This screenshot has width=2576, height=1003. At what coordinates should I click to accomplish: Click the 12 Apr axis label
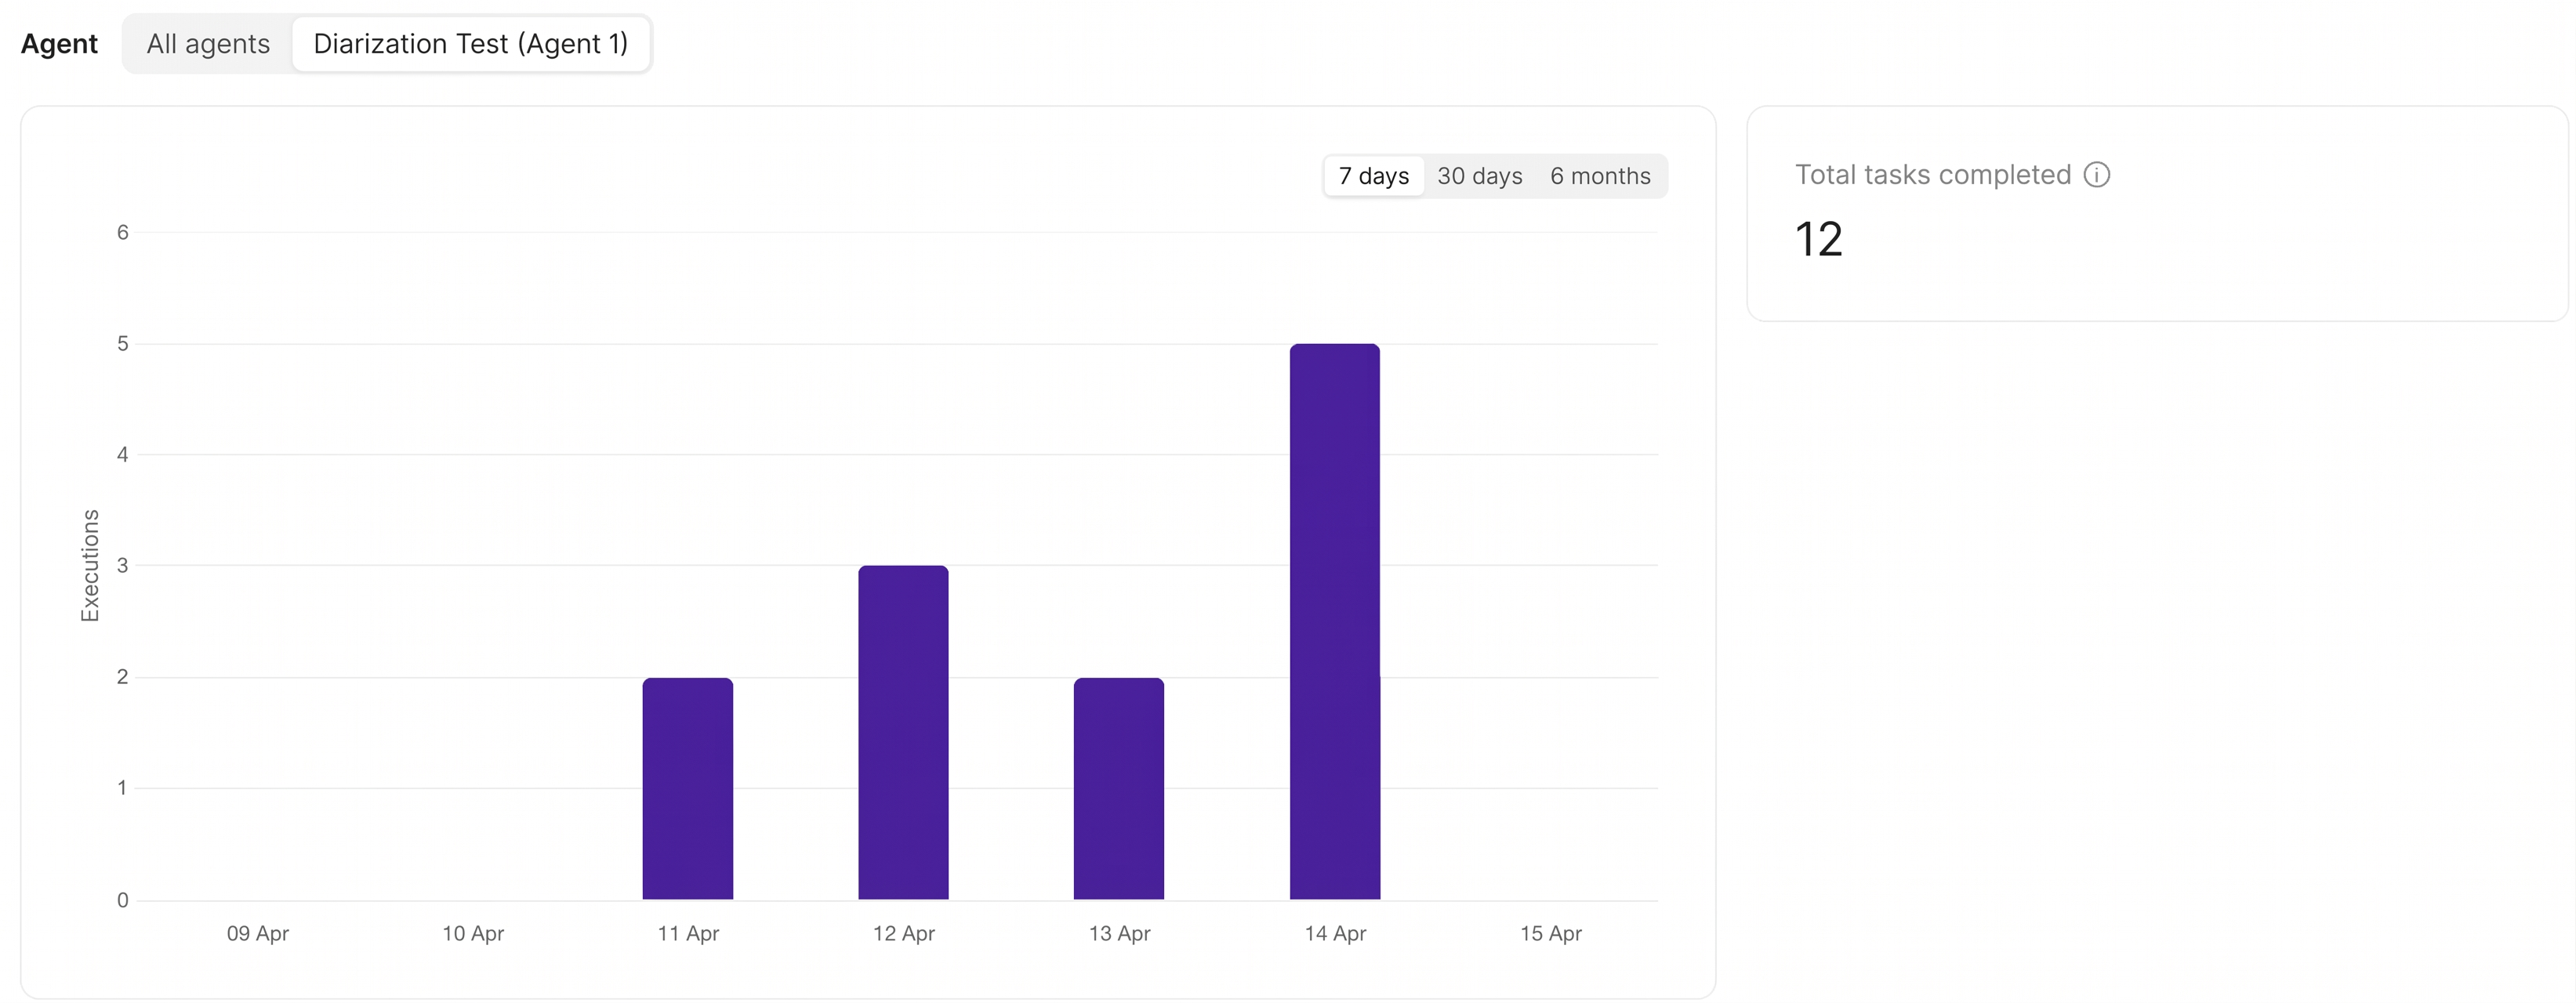(903, 933)
